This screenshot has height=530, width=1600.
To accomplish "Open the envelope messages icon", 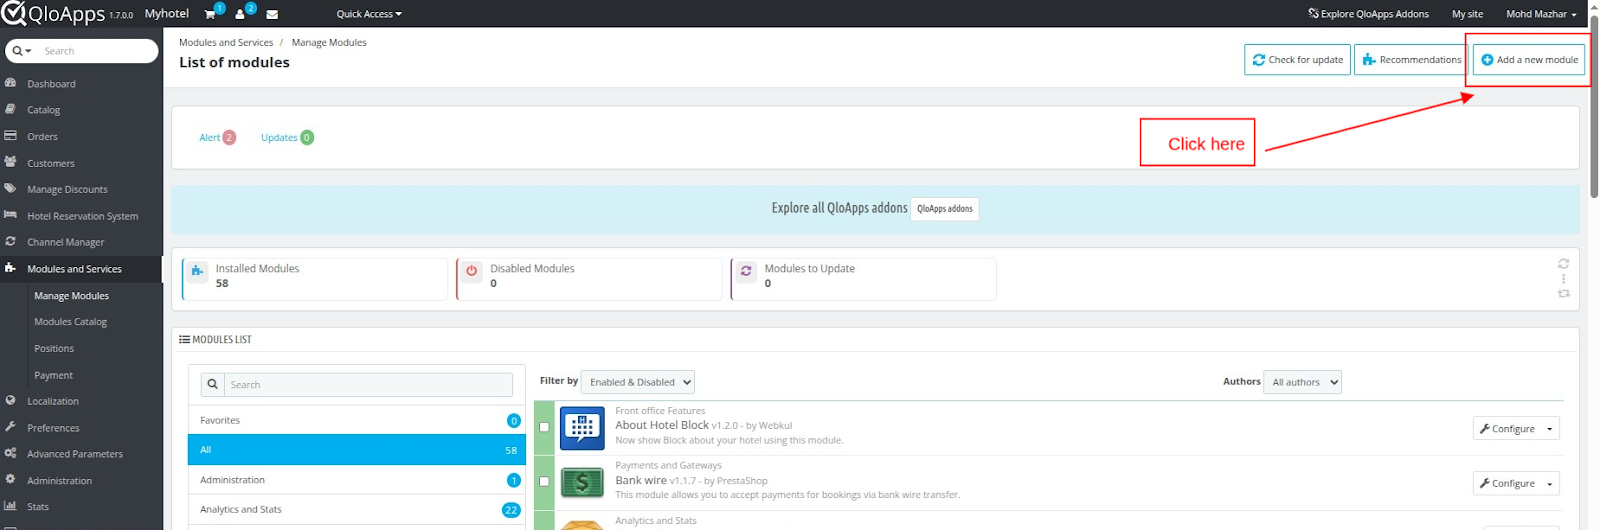I will click(x=272, y=14).
